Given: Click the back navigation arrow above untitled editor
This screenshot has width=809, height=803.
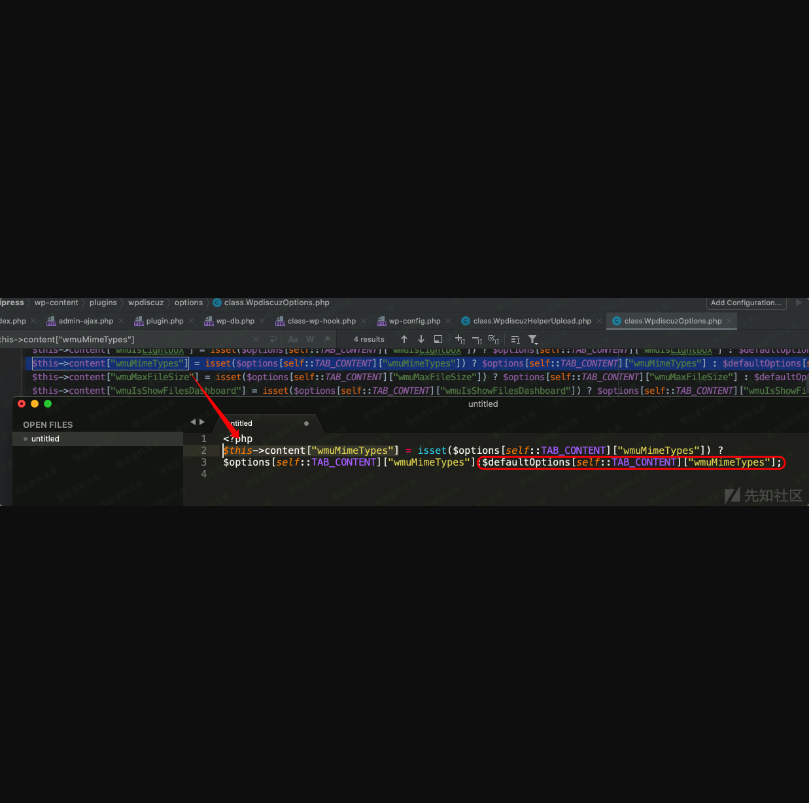Looking at the screenshot, I should point(194,422).
